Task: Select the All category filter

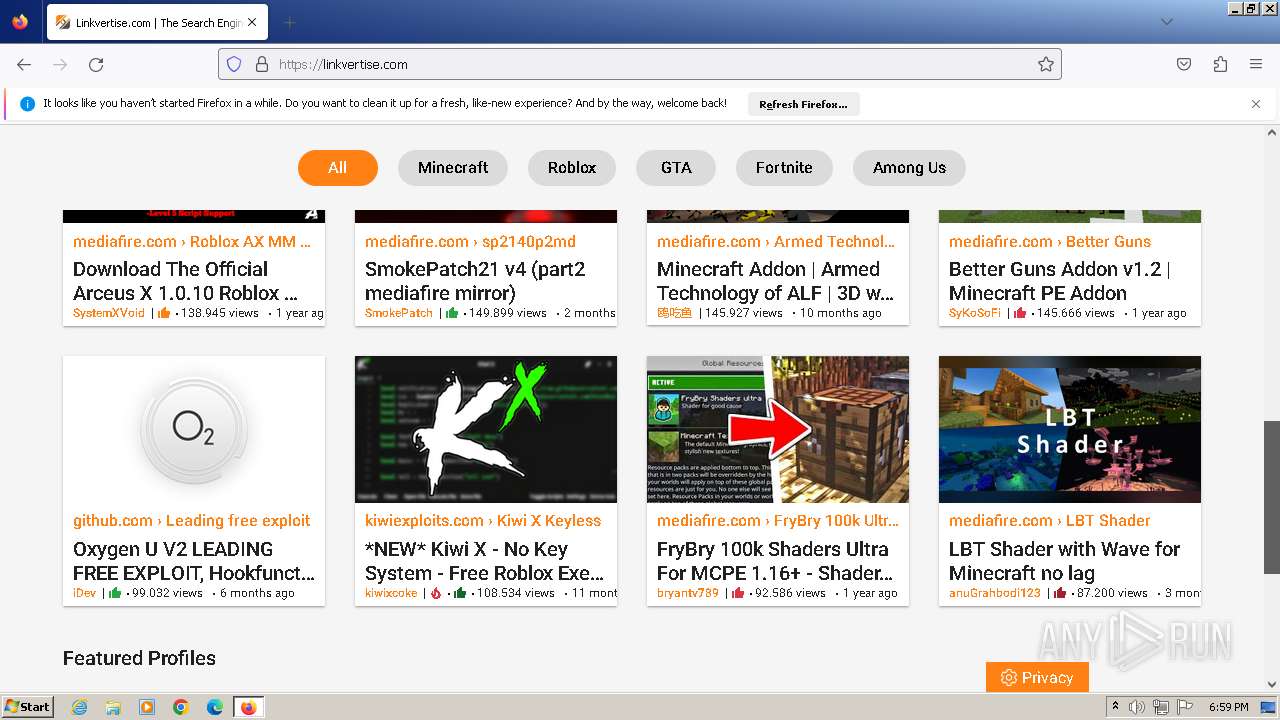Action: pos(338,168)
